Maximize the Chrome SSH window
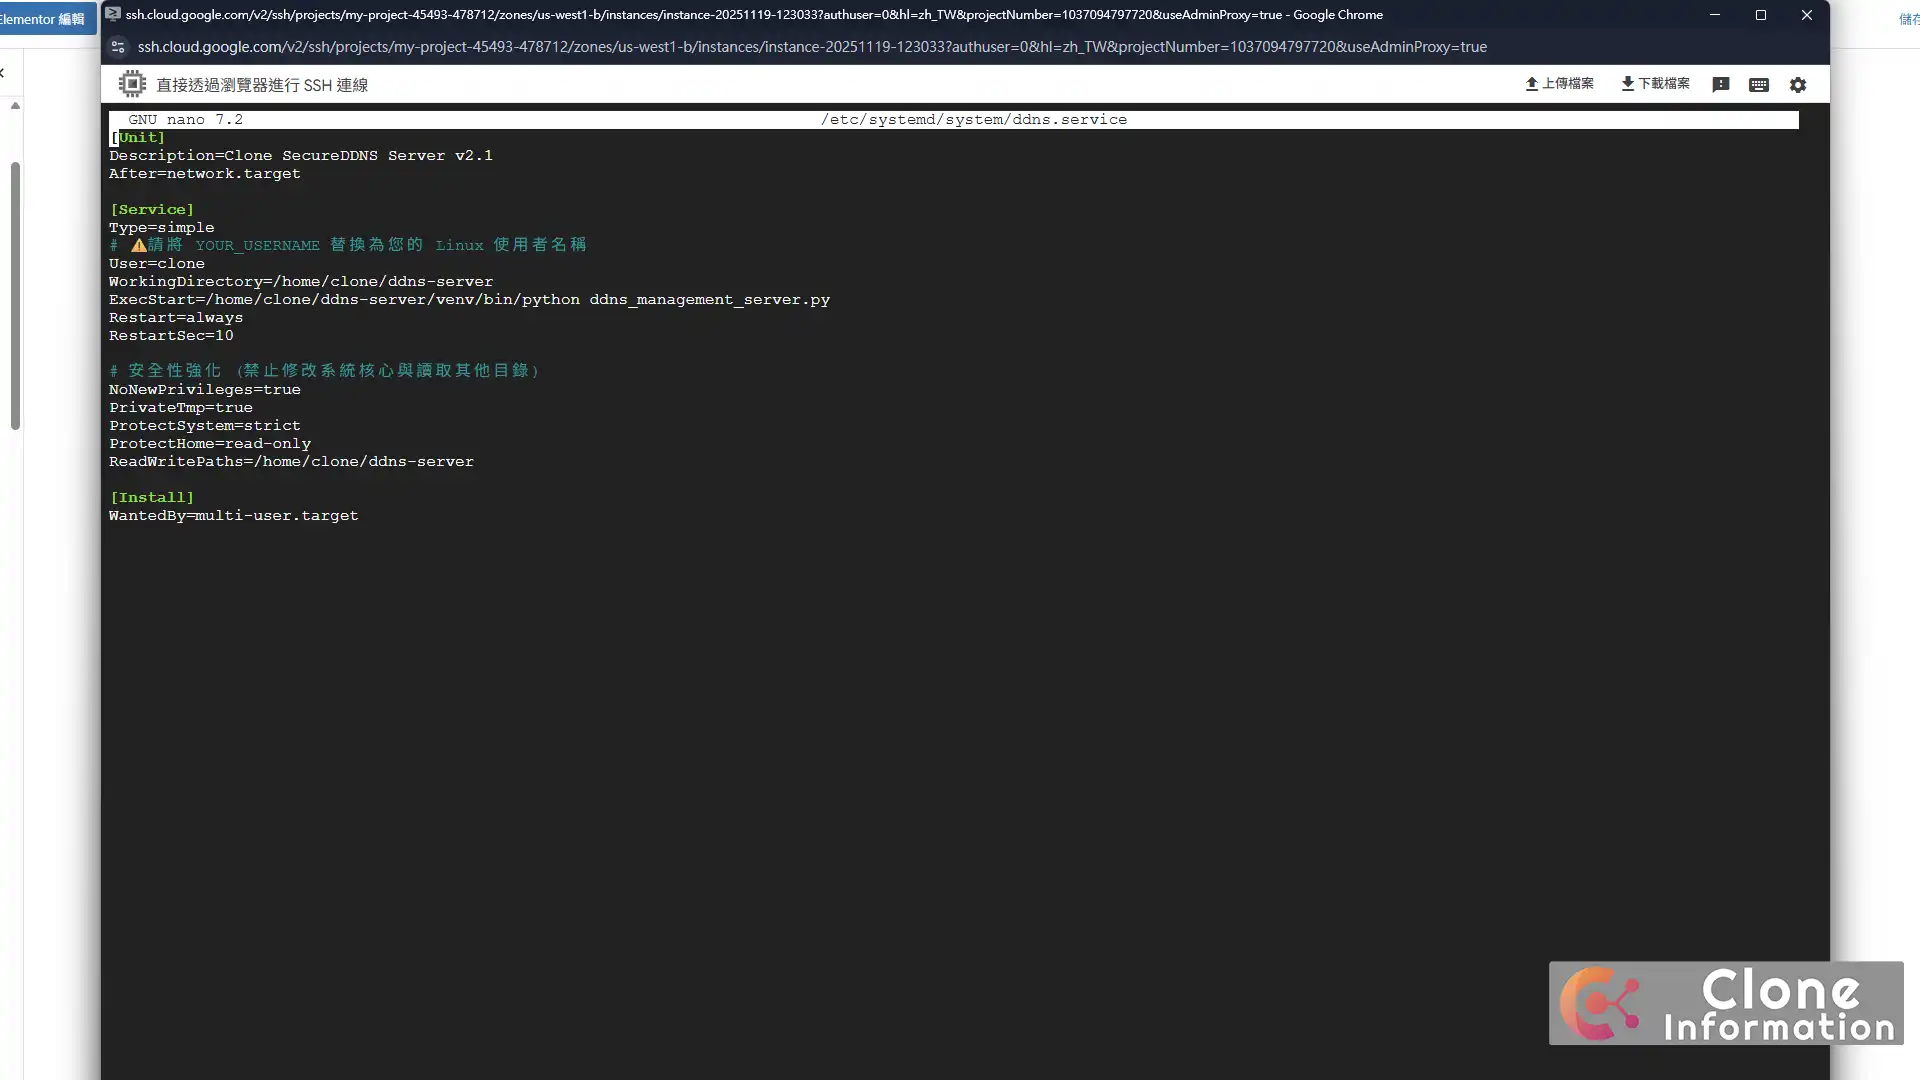Image resolution: width=1920 pixels, height=1080 pixels. 1760,15
